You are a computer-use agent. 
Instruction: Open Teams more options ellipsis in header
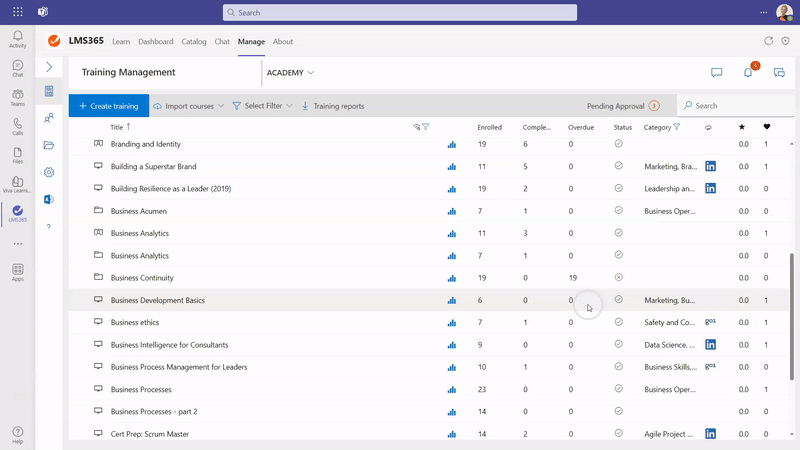764,12
